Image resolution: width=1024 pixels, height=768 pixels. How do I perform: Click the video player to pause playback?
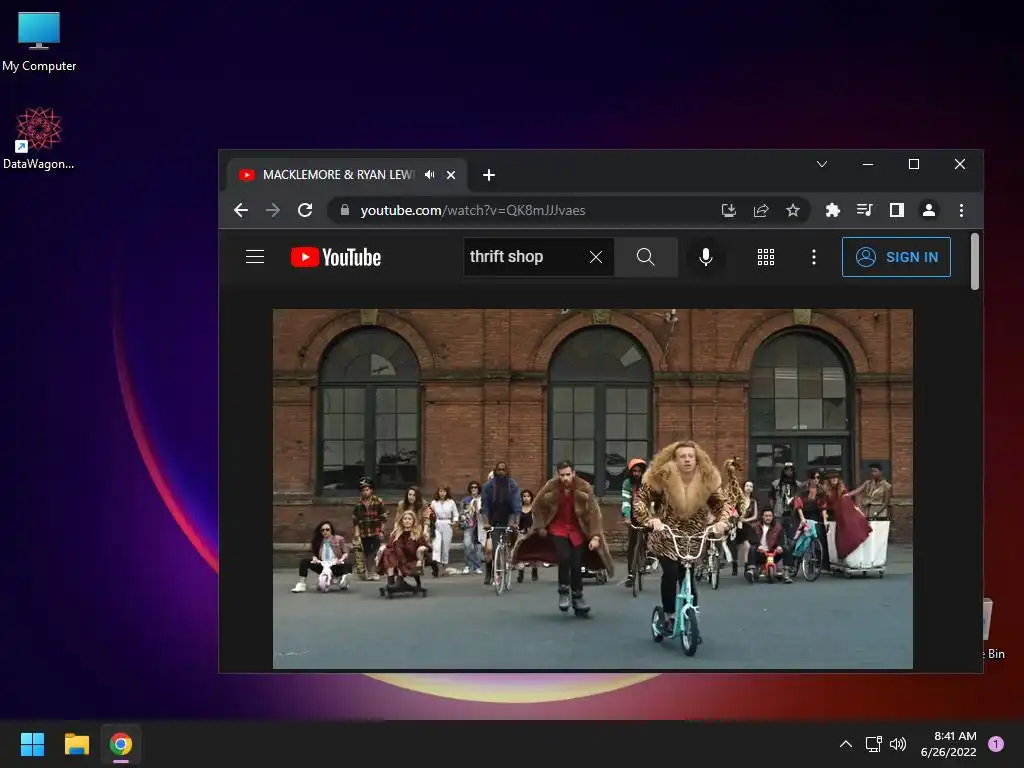coord(592,488)
